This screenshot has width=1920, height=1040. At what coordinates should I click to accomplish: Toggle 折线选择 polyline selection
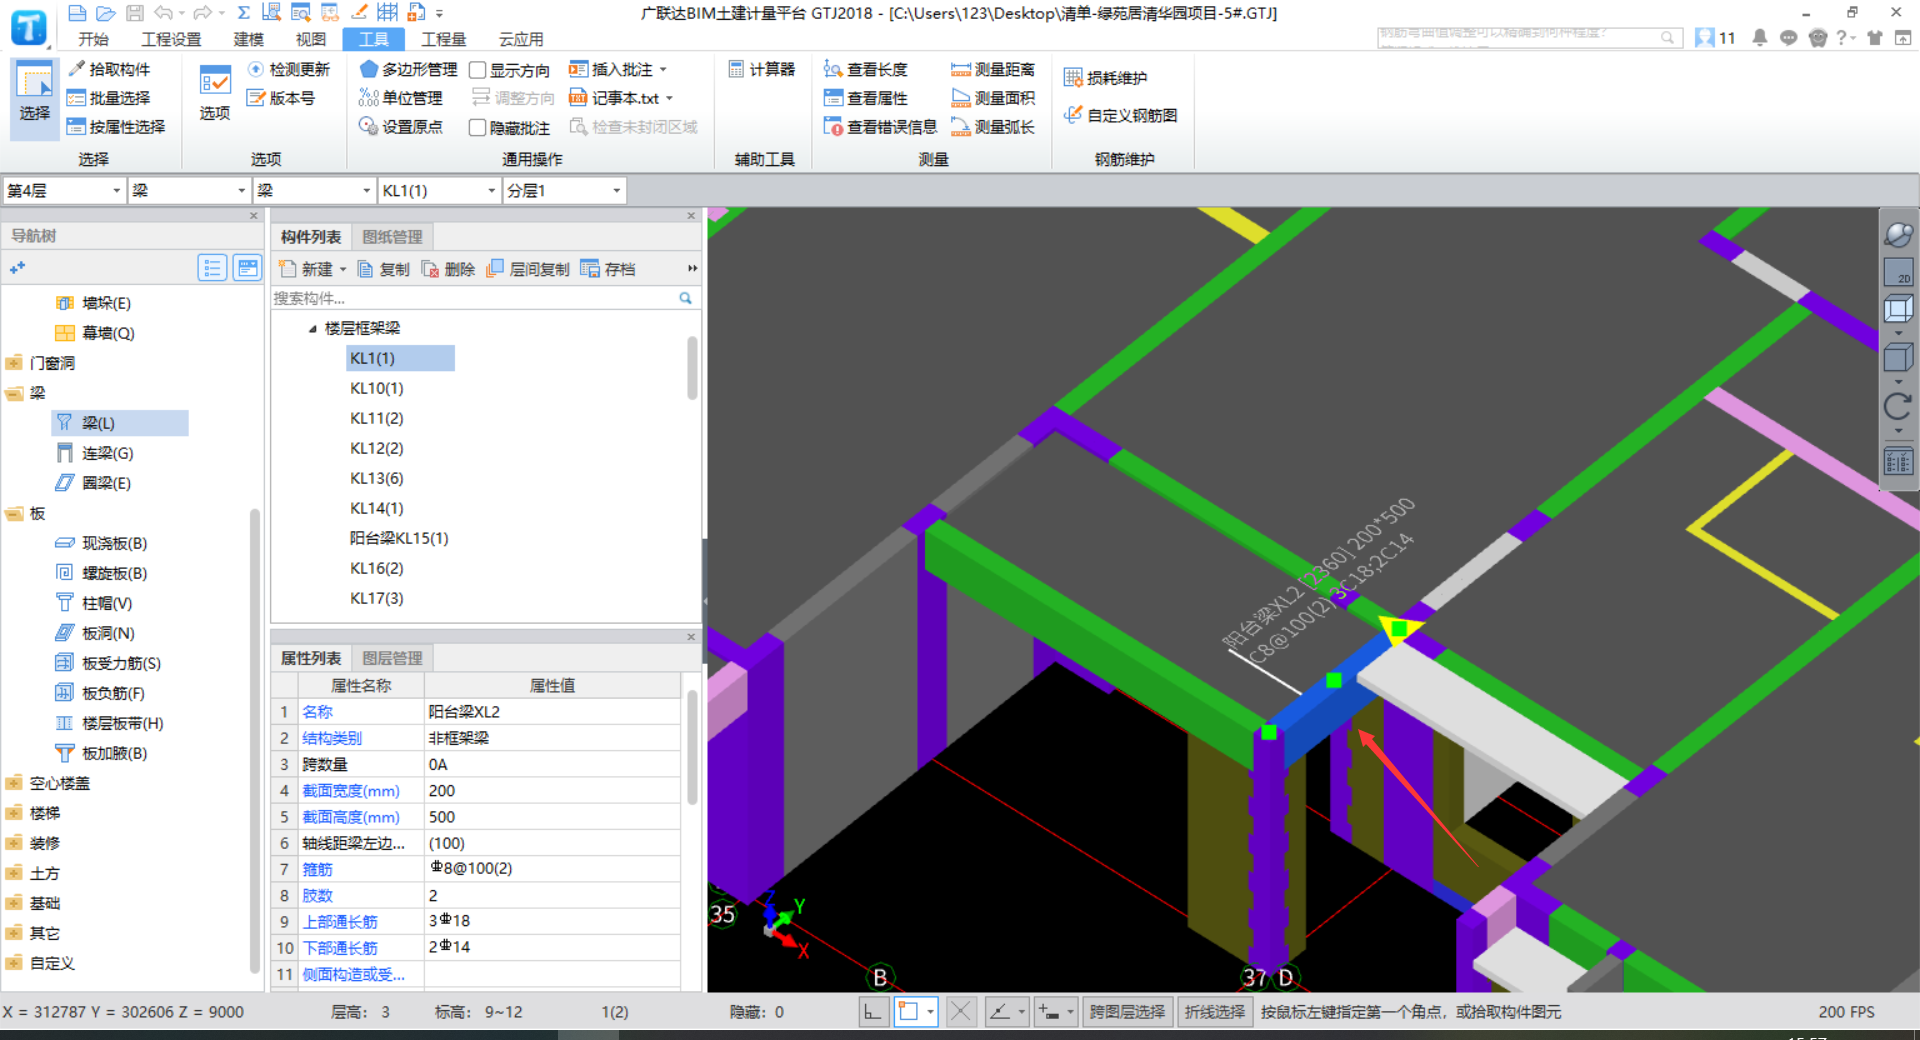pos(1215,1012)
